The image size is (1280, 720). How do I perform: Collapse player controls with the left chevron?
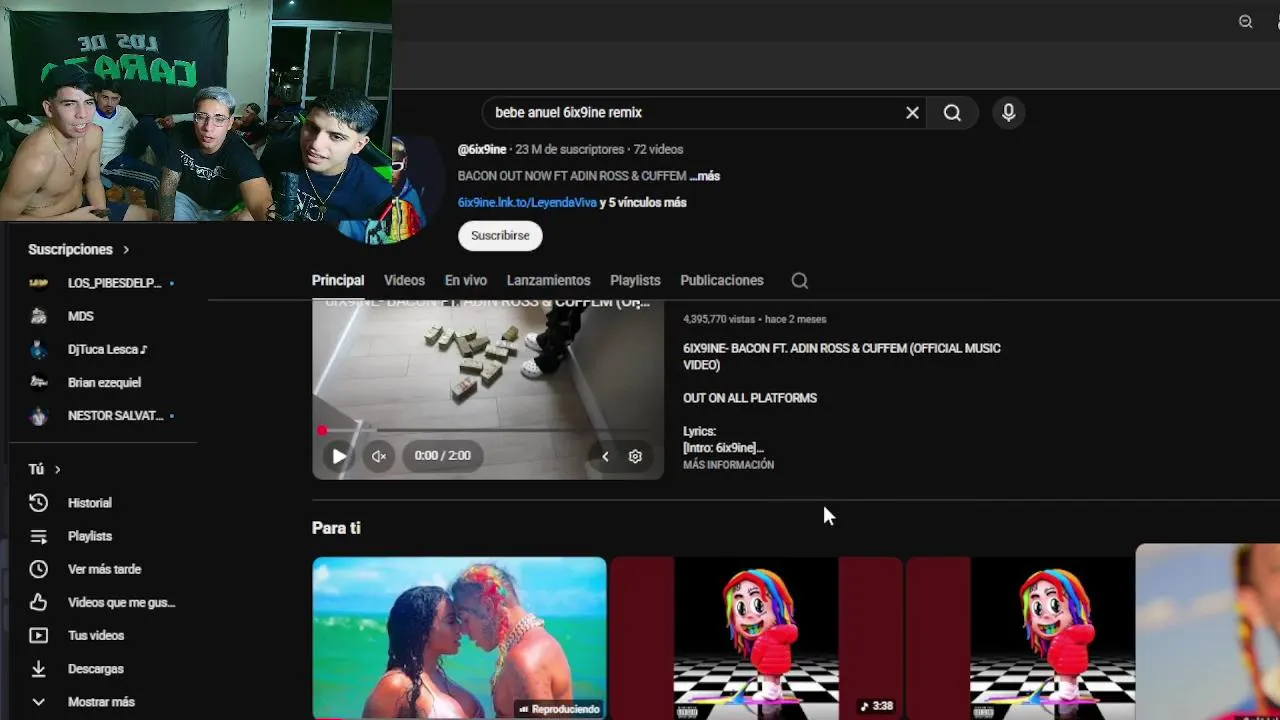tap(605, 456)
